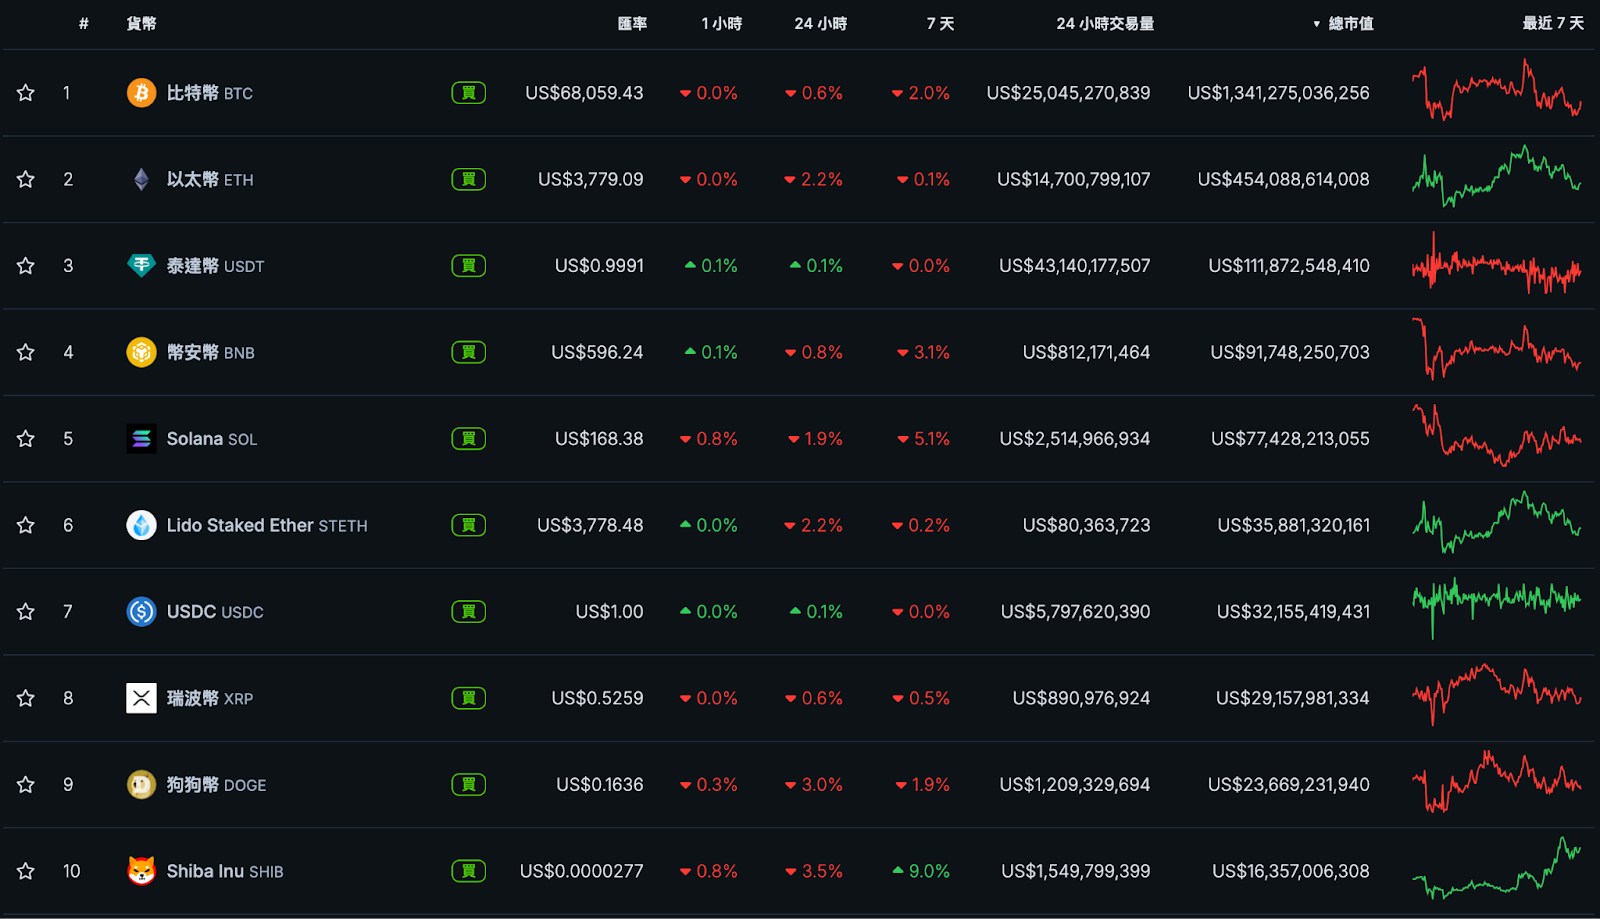Click the Dogecoin DOGE logo
The width and height of the screenshot is (1600, 919).
coord(141,784)
